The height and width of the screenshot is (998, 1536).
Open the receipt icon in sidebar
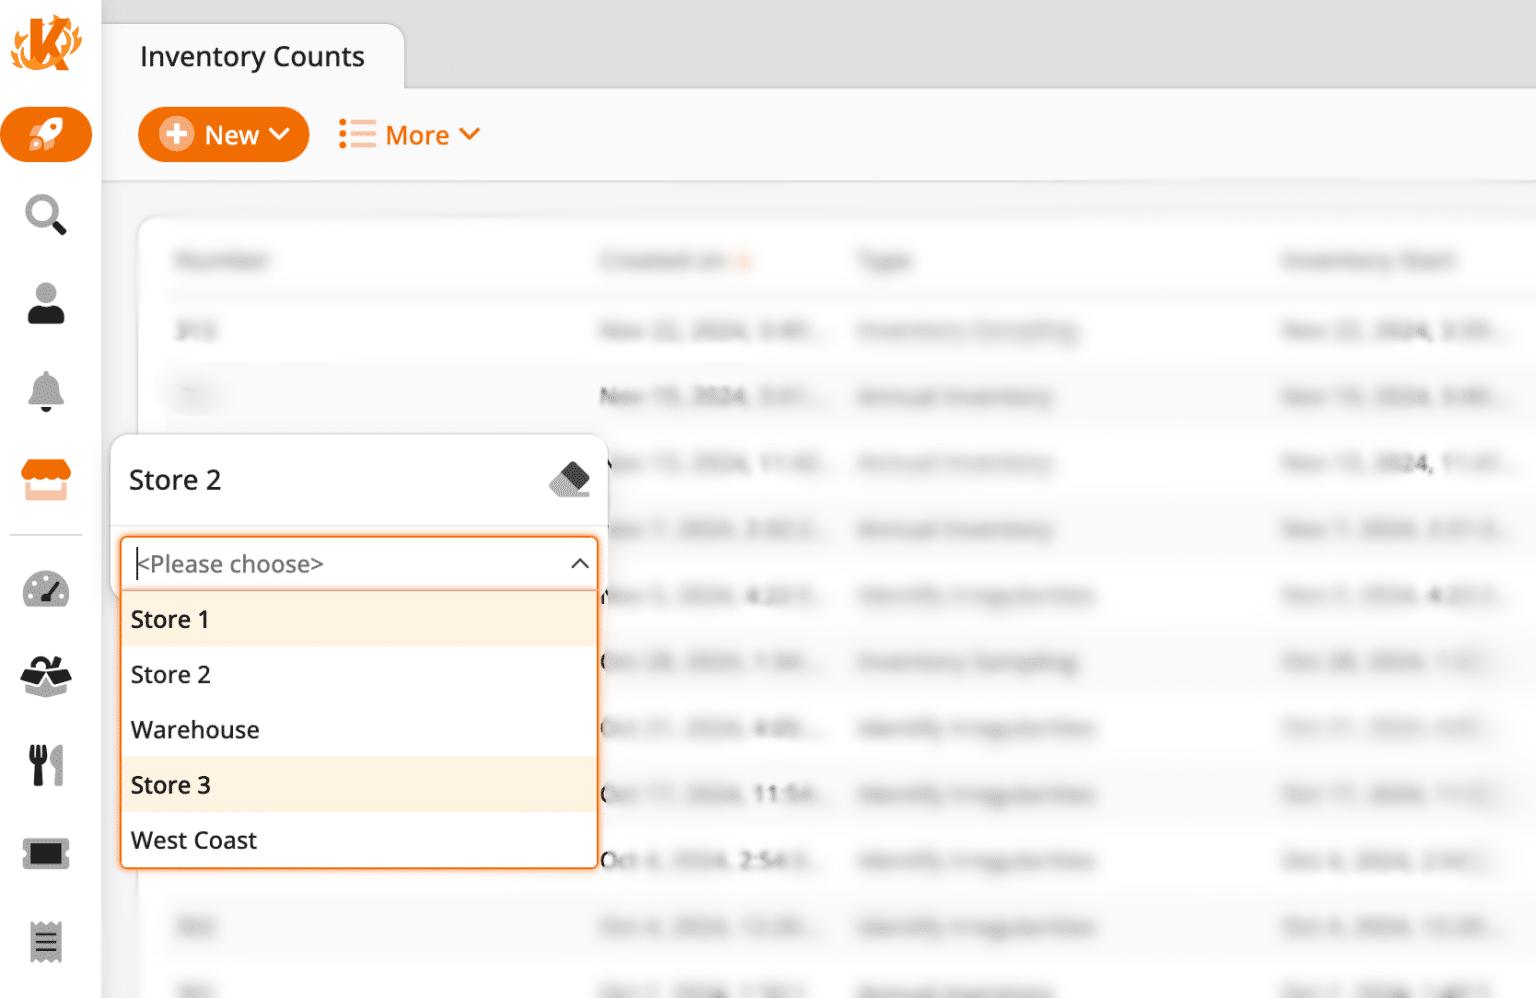pos(46,941)
